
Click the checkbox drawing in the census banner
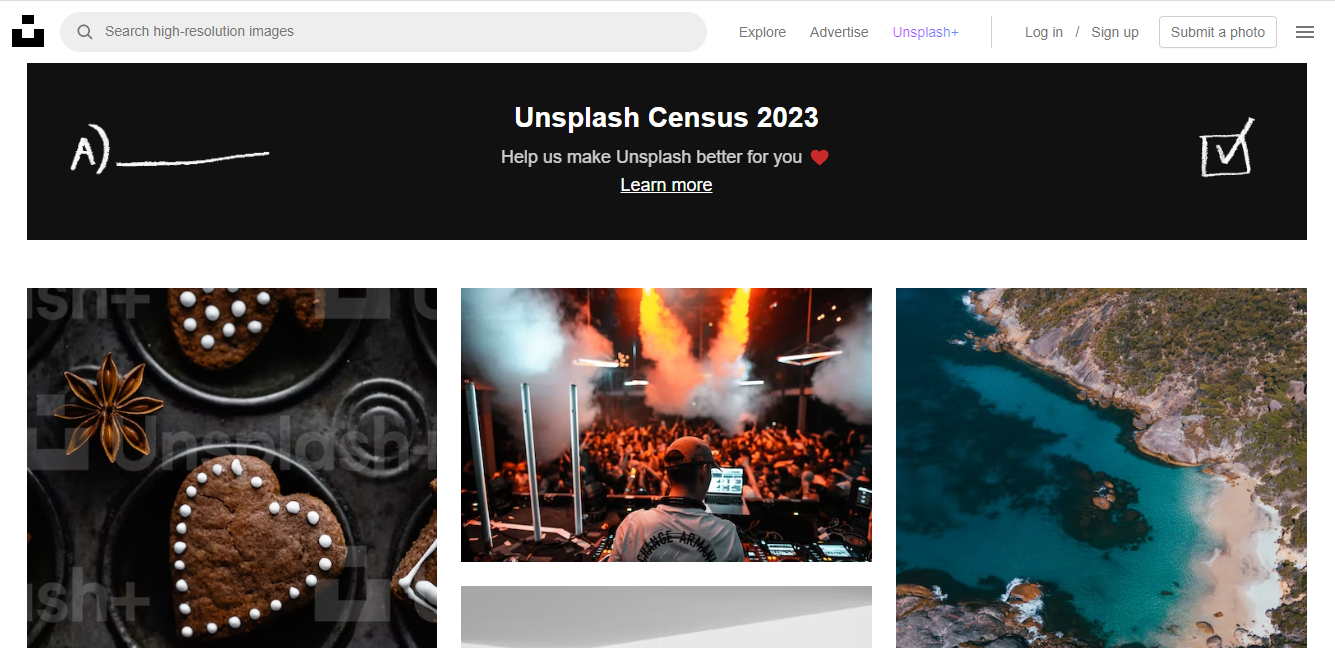click(x=1227, y=148)
